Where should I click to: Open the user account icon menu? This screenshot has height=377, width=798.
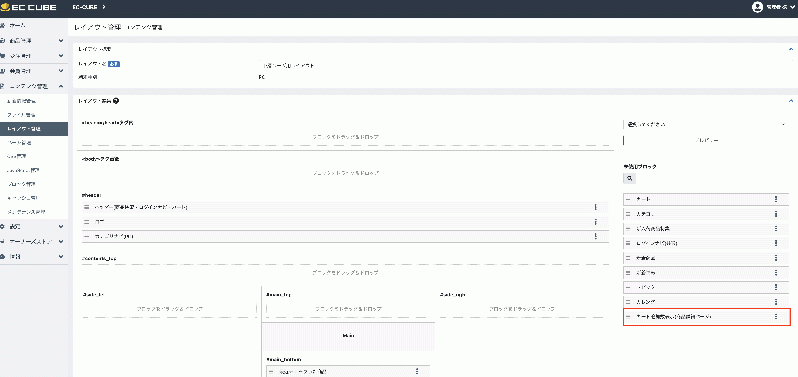(757, 7)
